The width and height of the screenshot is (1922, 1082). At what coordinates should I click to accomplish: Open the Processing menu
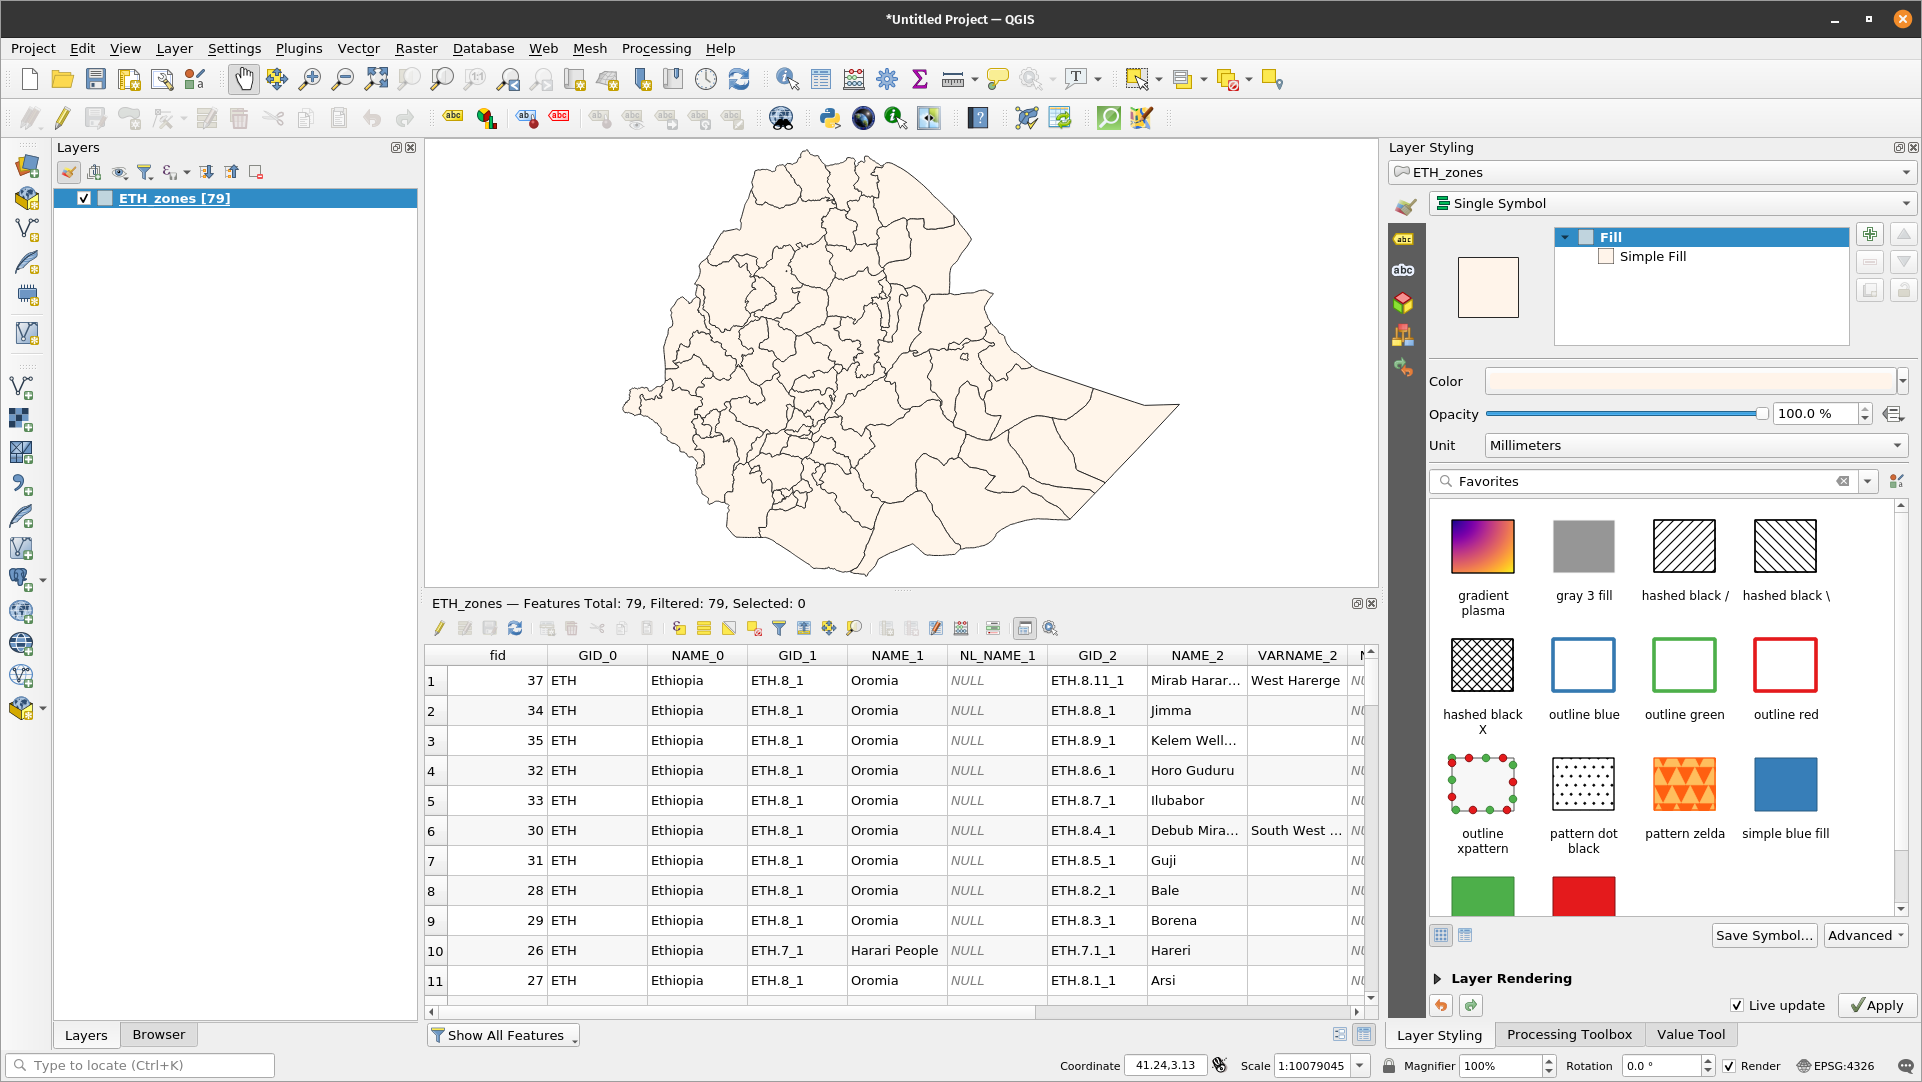[656, 48]
